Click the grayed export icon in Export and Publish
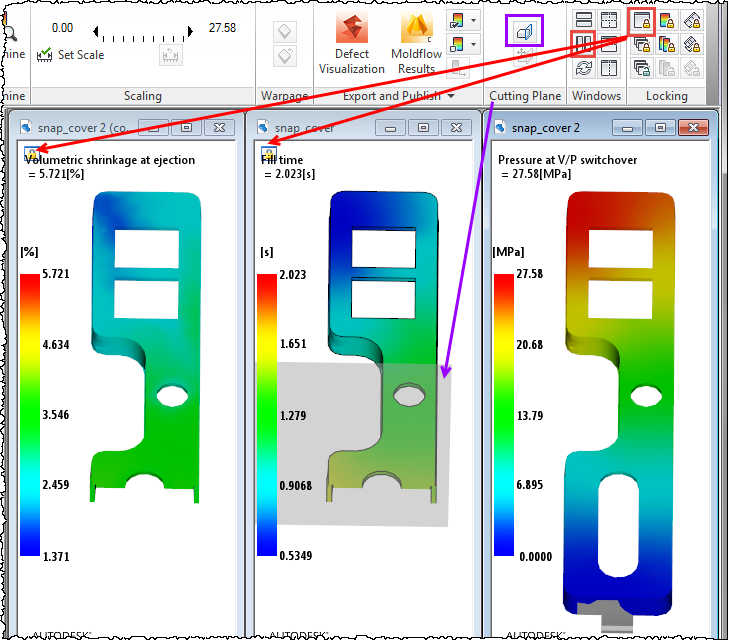 pos(457,68)
